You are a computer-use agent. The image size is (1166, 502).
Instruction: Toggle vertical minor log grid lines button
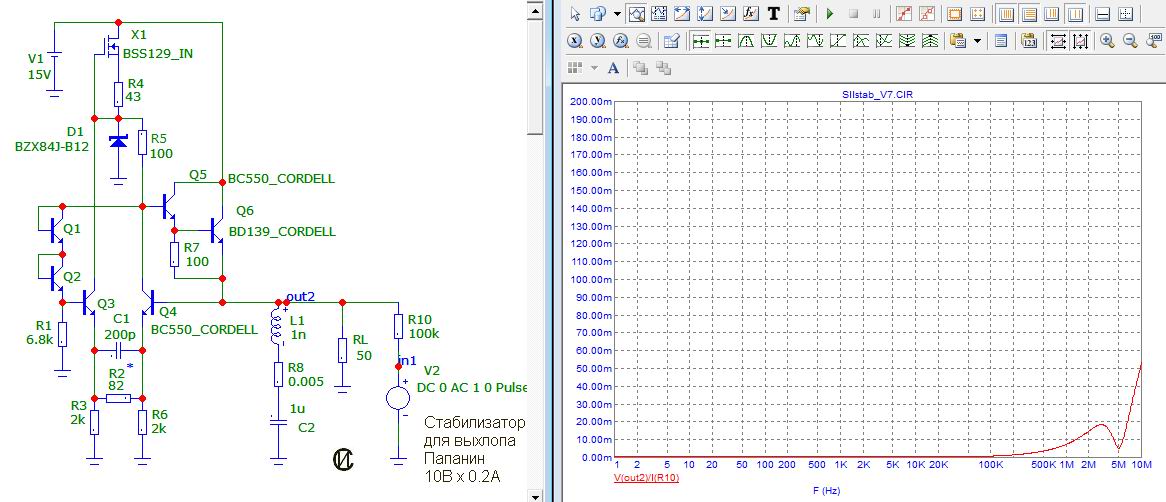click(x=1053, y=14)
